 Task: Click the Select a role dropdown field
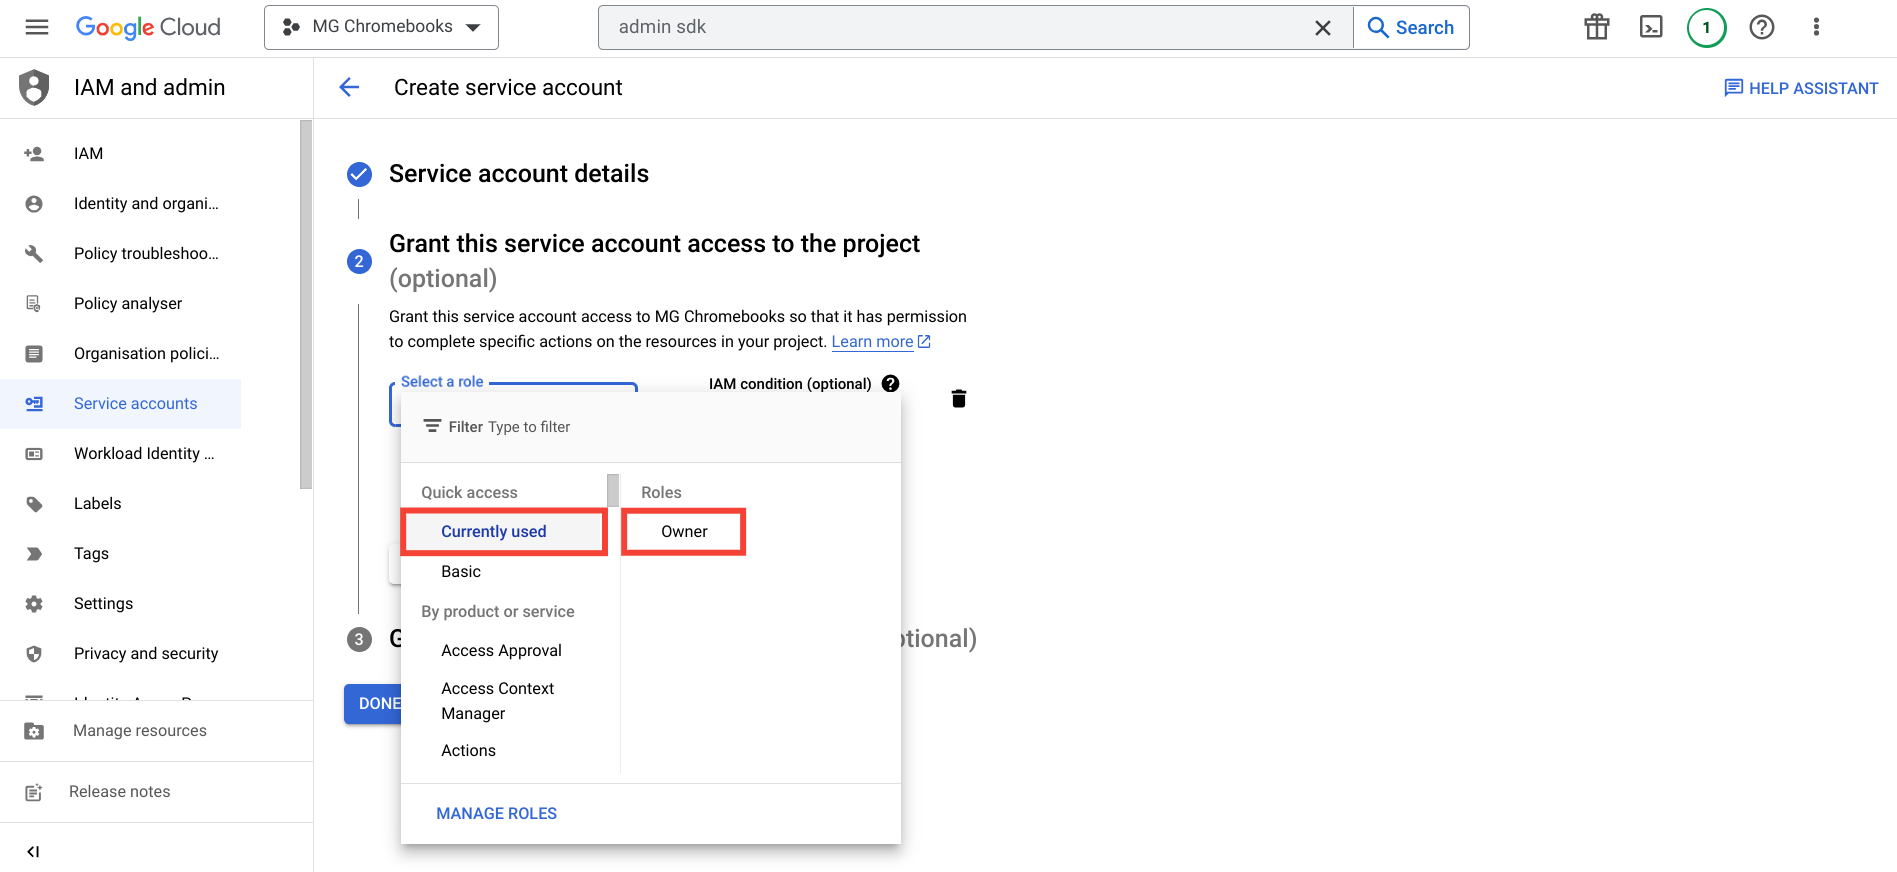click(513, 403)
